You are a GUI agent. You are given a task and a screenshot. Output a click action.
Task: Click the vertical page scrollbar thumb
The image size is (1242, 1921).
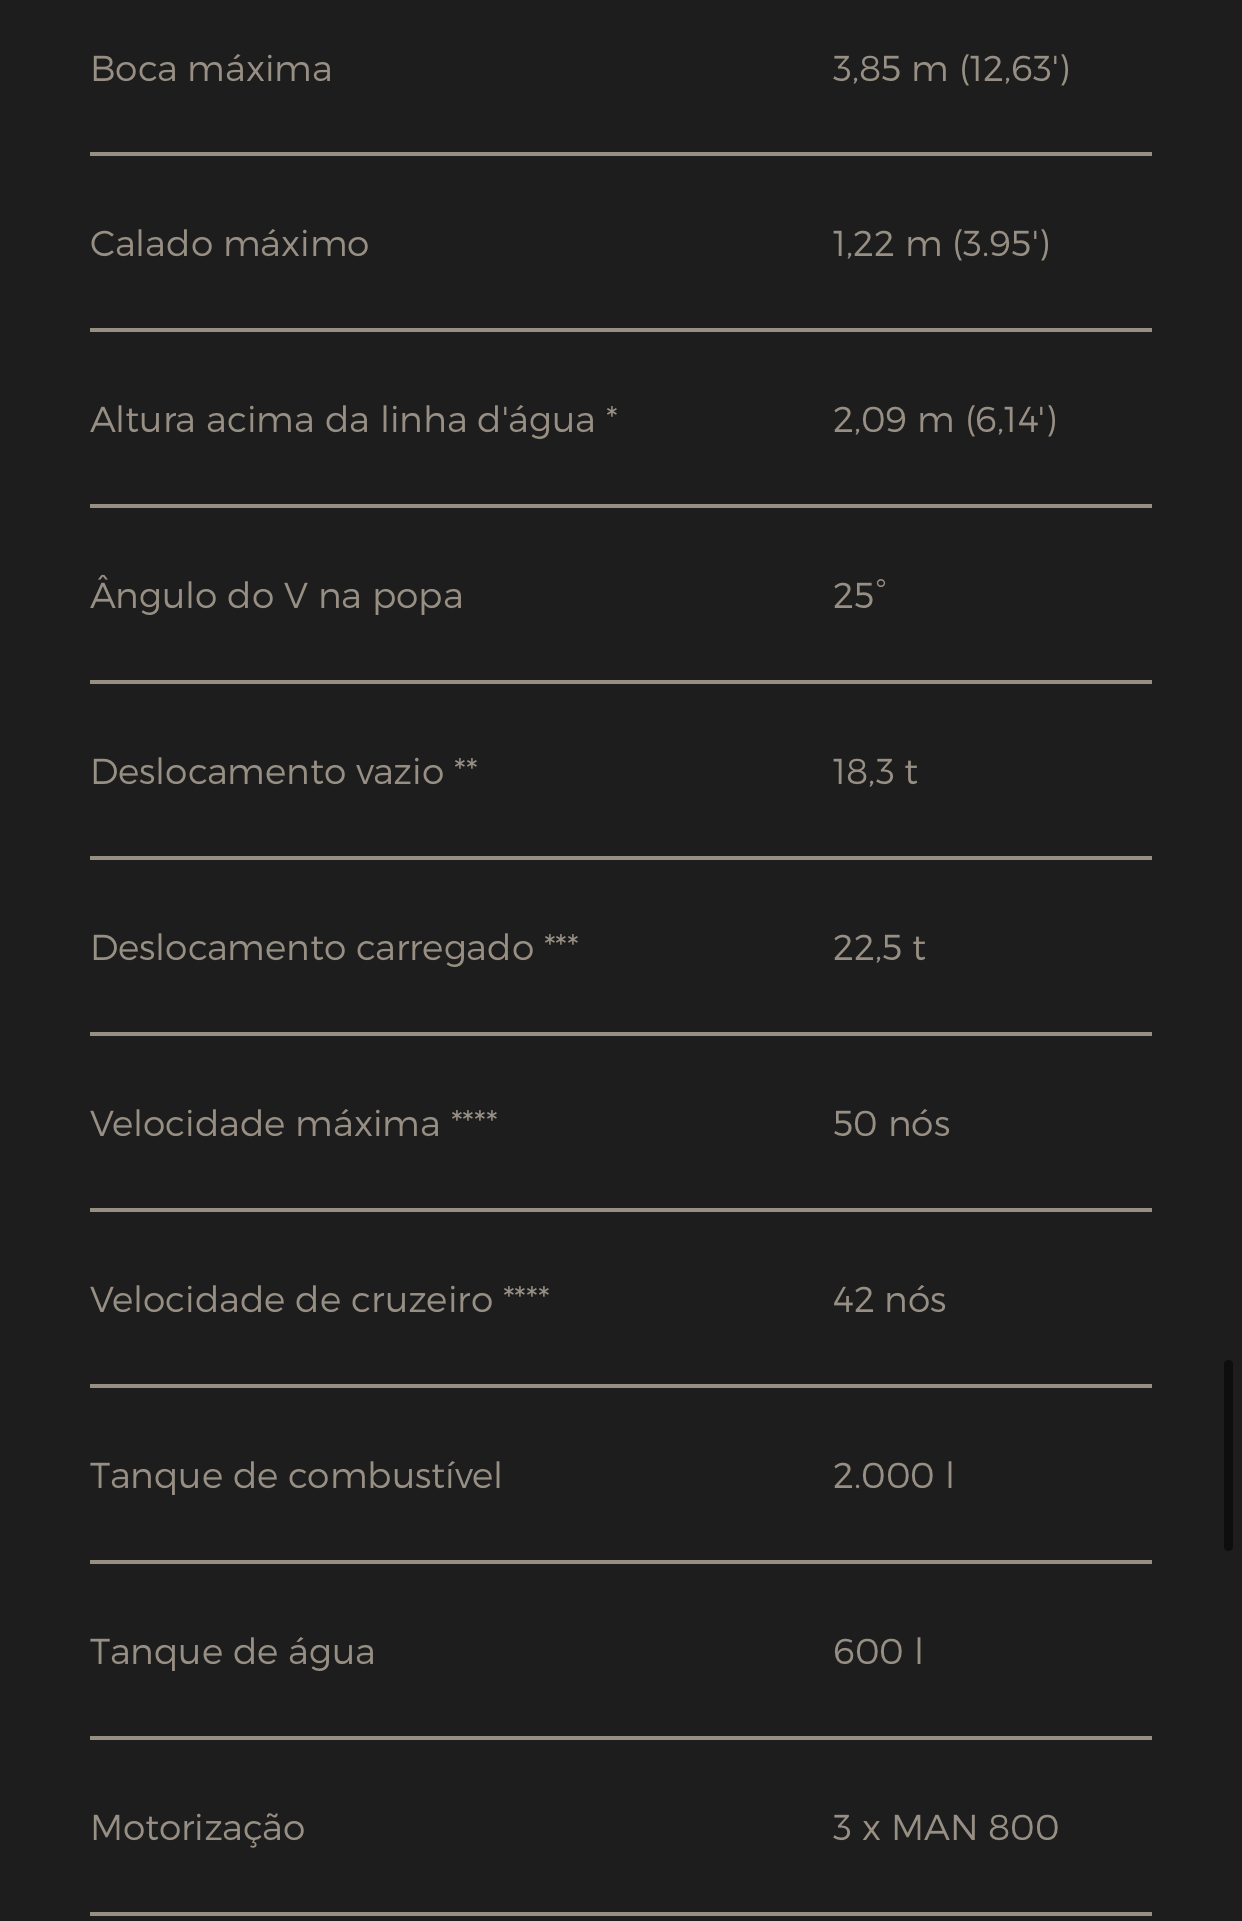coord(1228,1455)
